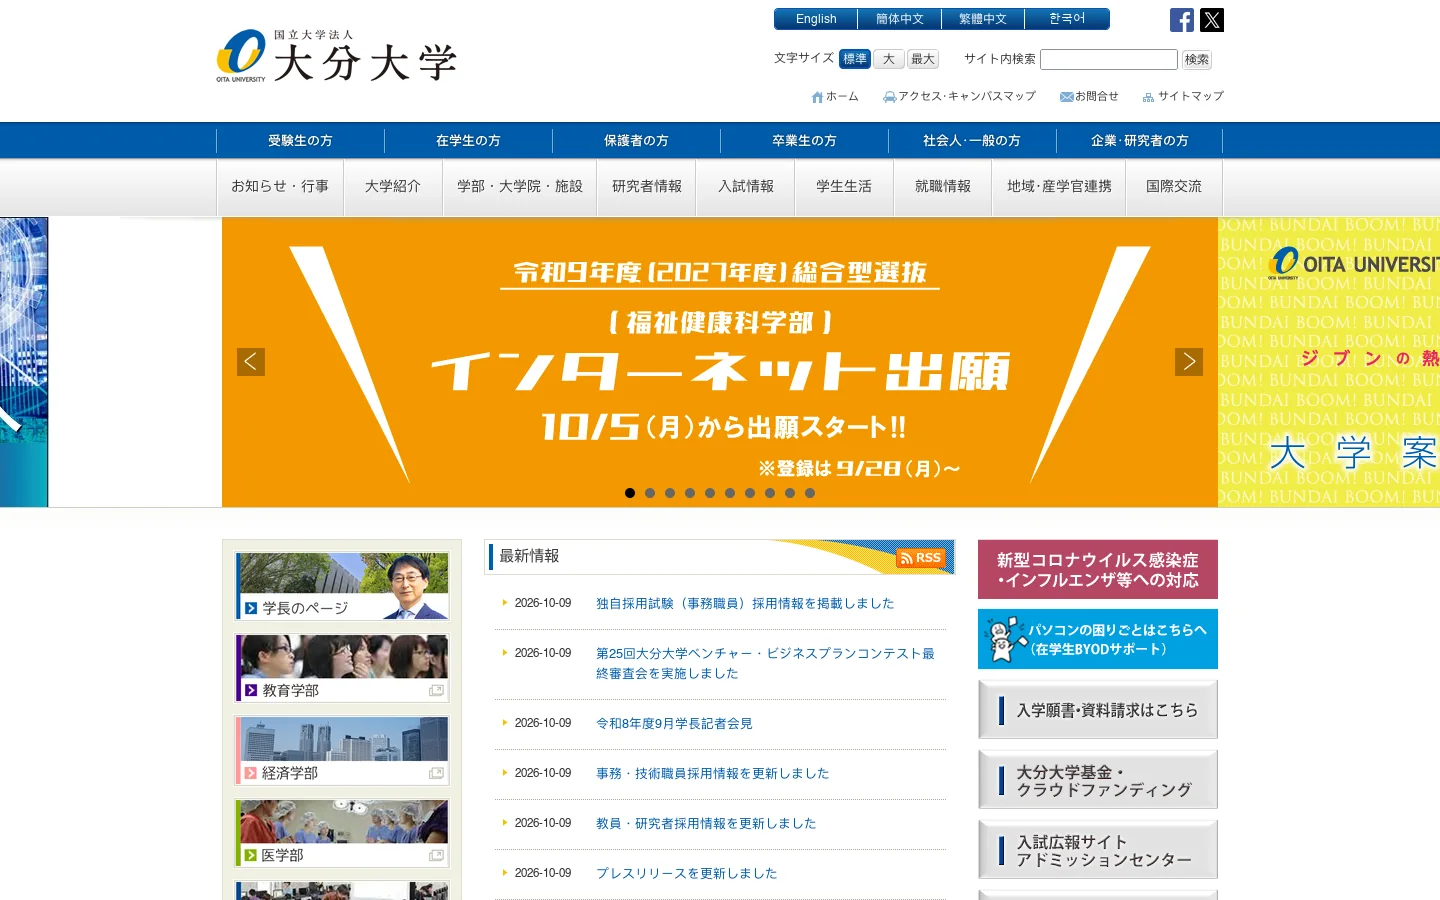Open お知らせ・行事 menu
The width and height of the screenshot is (1440, 900).
coord(280,187)
